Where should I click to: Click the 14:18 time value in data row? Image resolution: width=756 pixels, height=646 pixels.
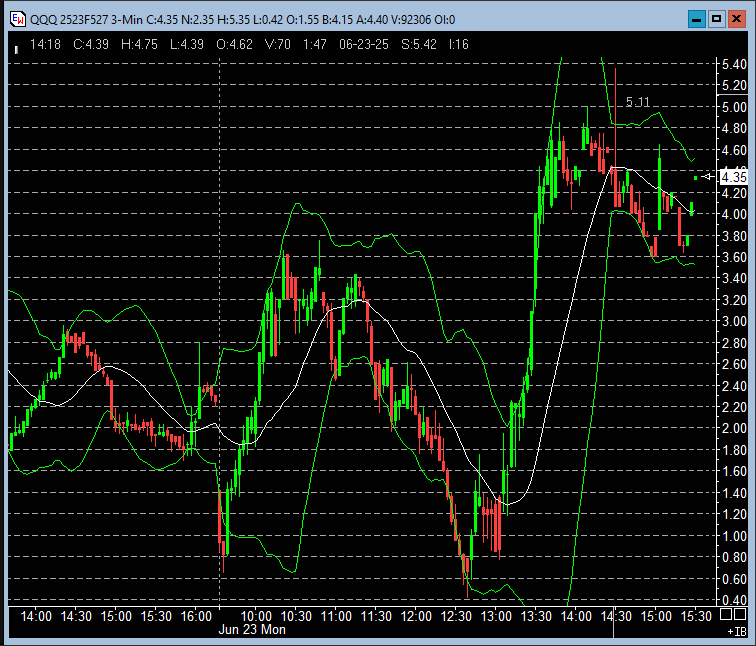(x=45, y=44)
